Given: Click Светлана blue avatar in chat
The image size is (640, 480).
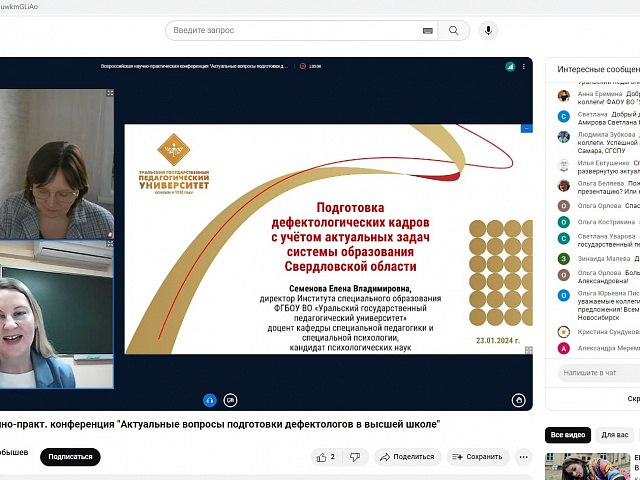Looking at the screenshot, I should 564,117.
